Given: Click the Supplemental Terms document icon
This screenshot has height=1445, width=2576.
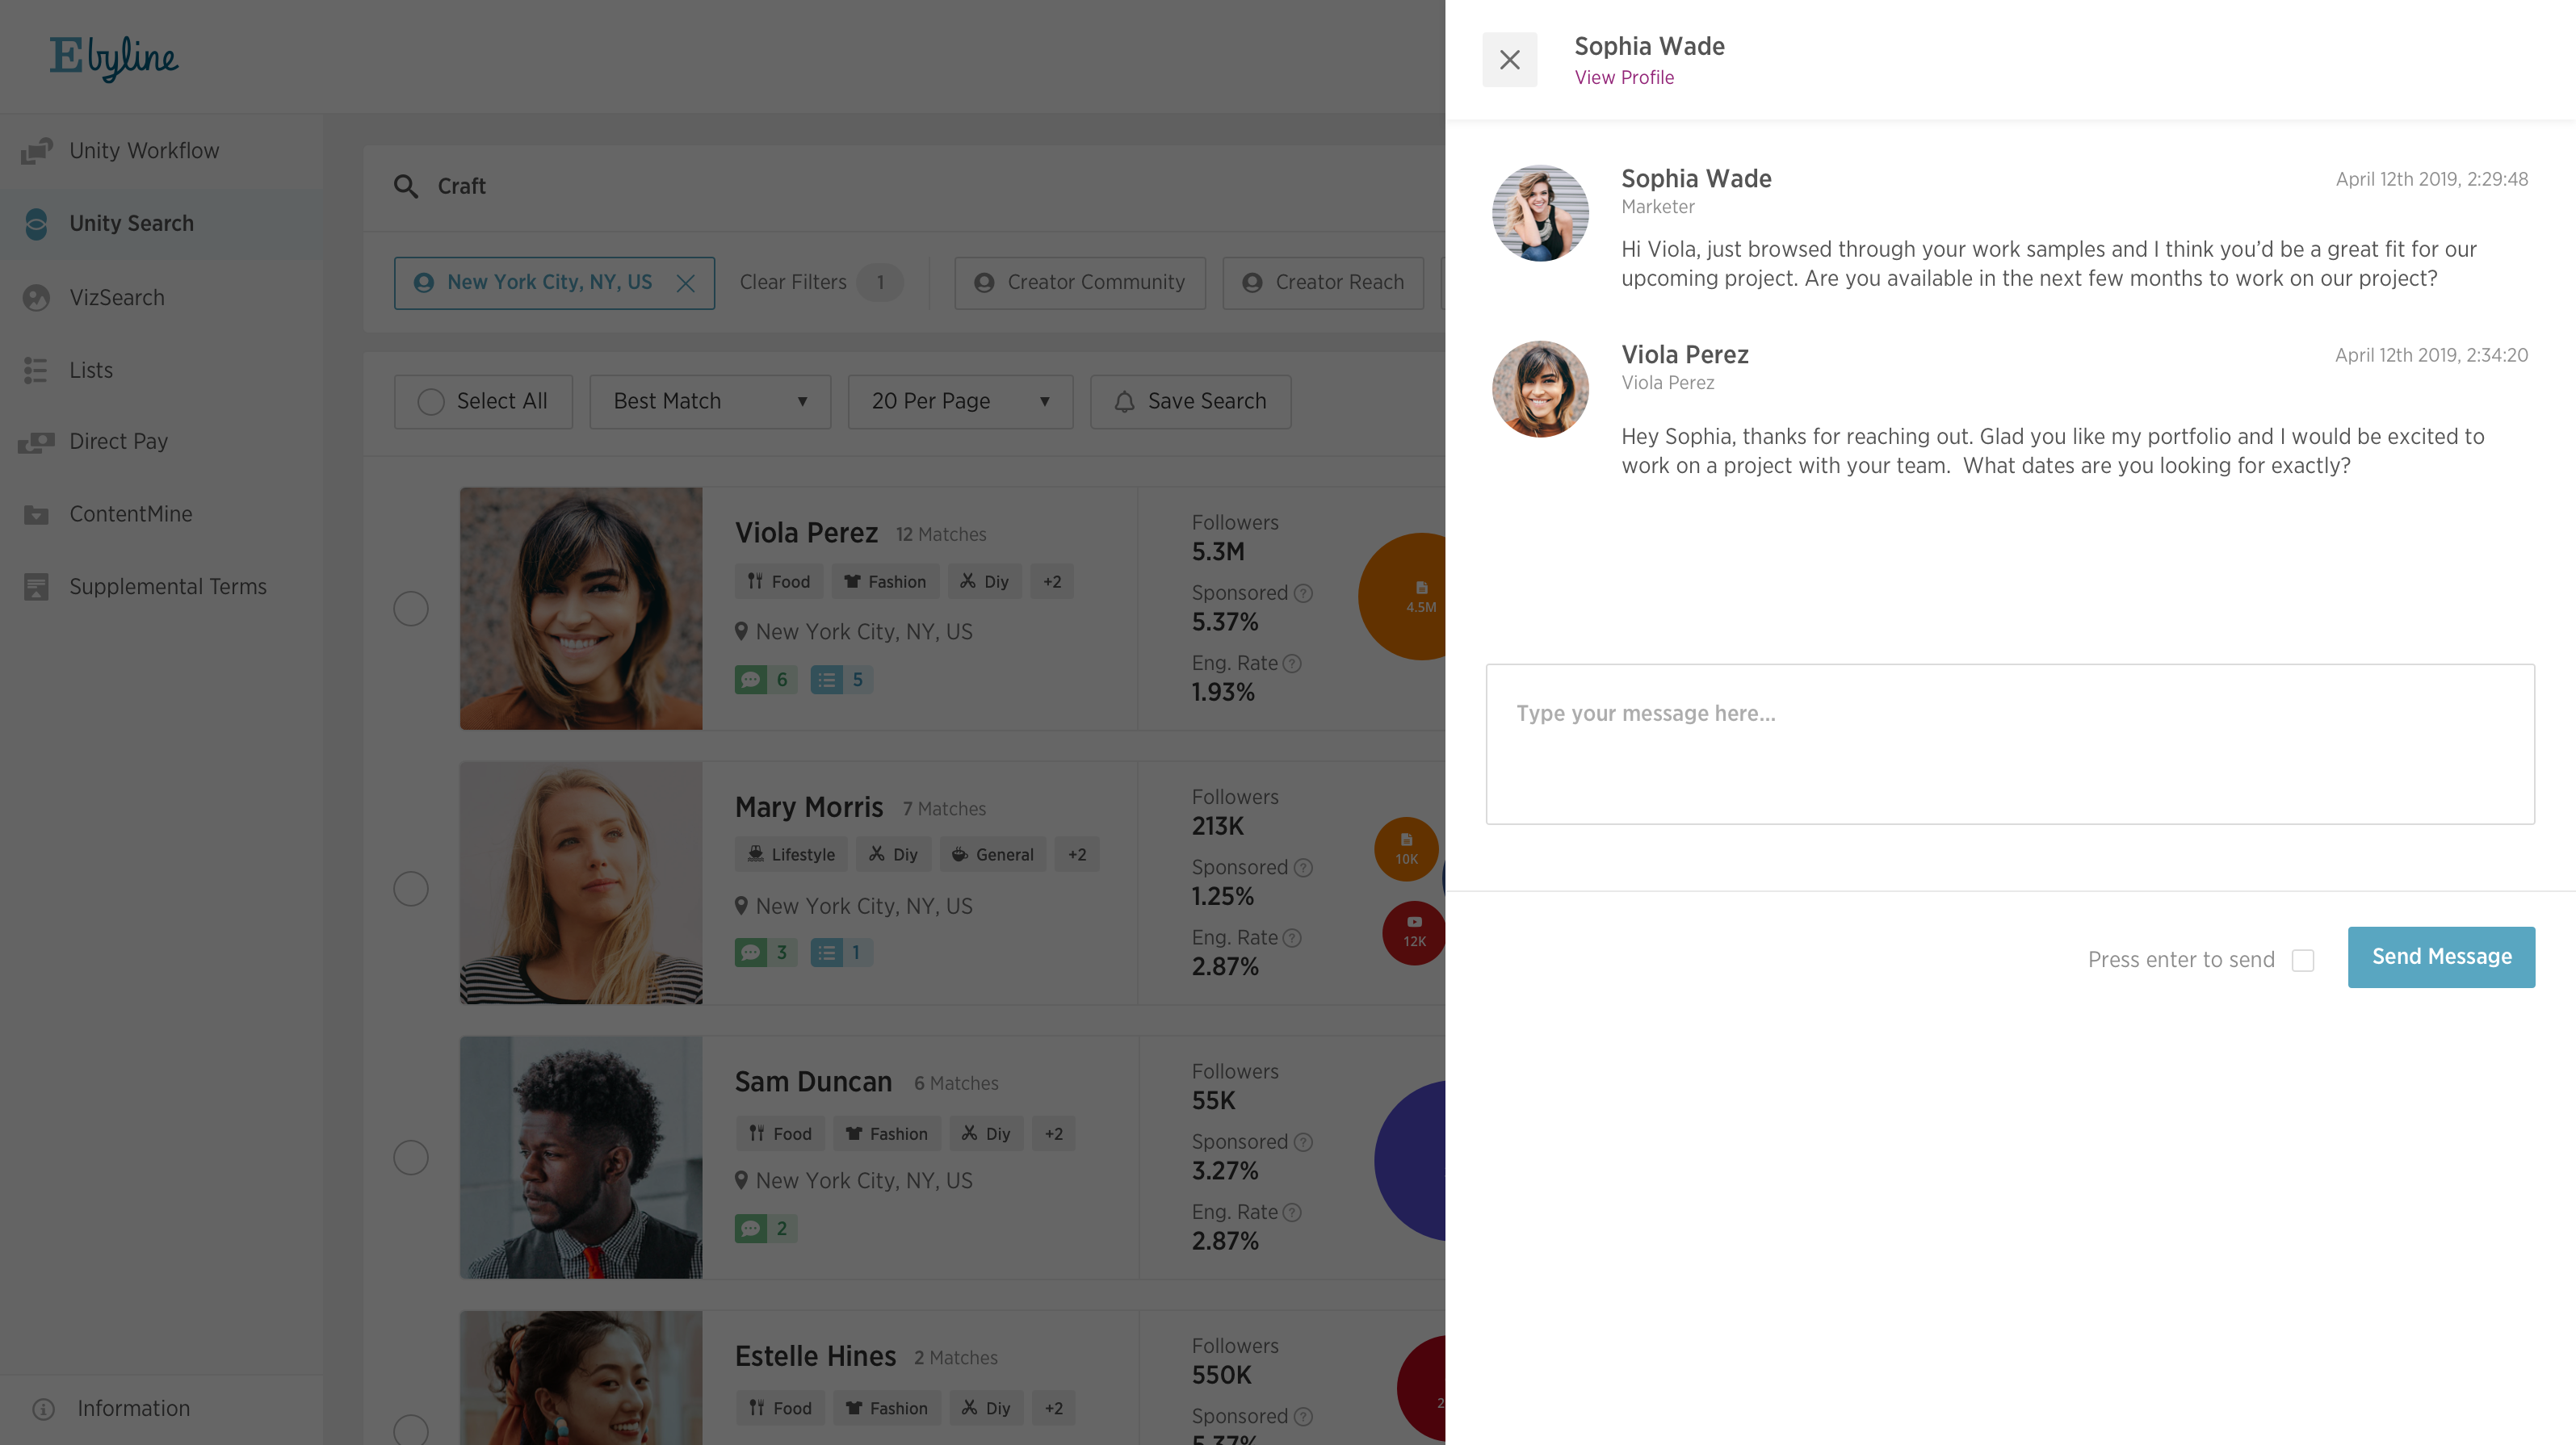Looking at the screenshot, I should [x=36, y=587].
